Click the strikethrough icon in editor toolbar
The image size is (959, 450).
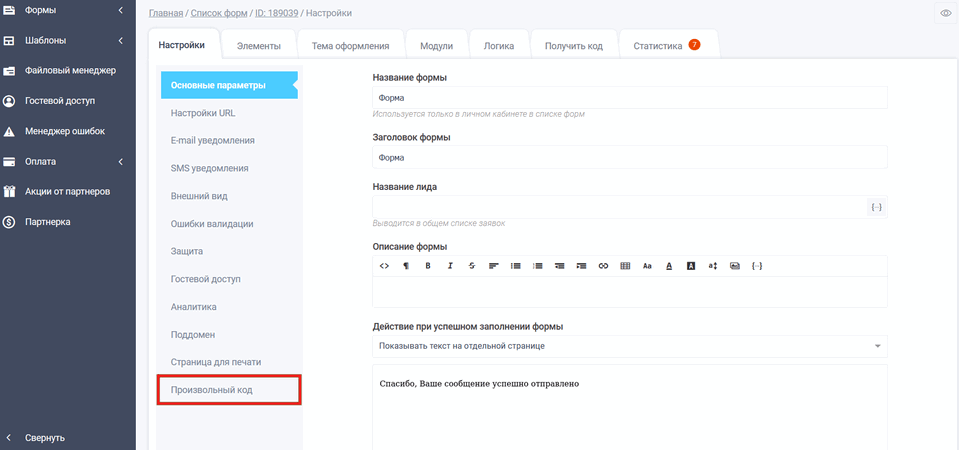[x=471, y=266]
